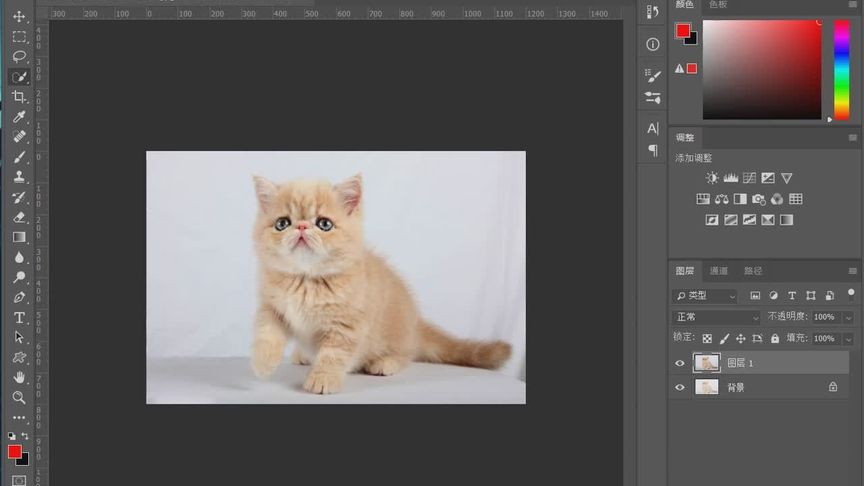Select the Eyedropper tool in toolbar
Screen dimensions: 864x486
[19, 117]
